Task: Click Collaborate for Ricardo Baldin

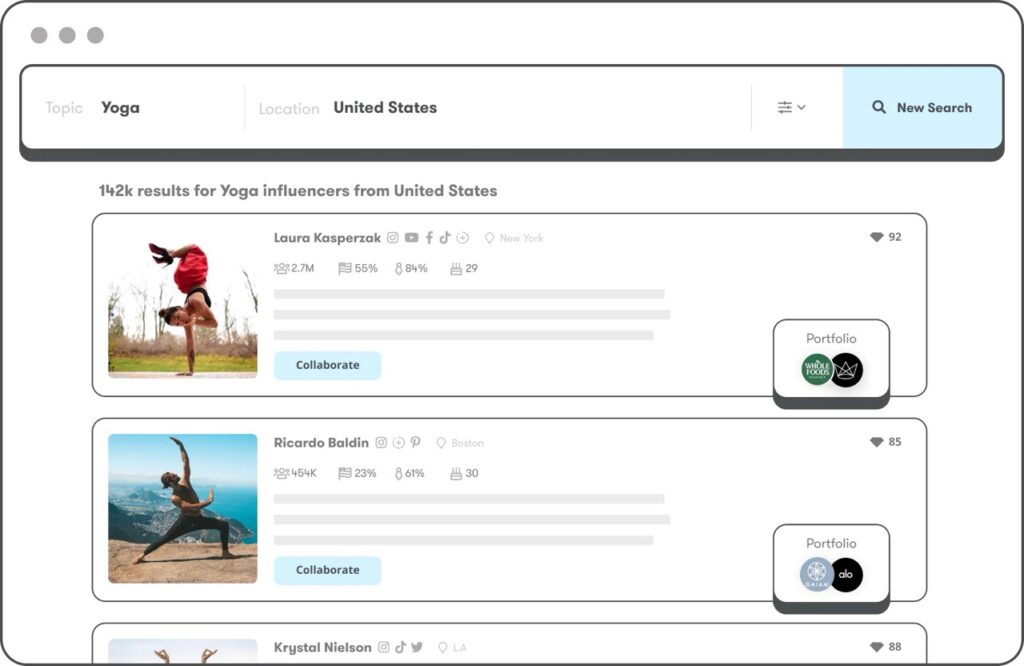Action: [327, 570]
